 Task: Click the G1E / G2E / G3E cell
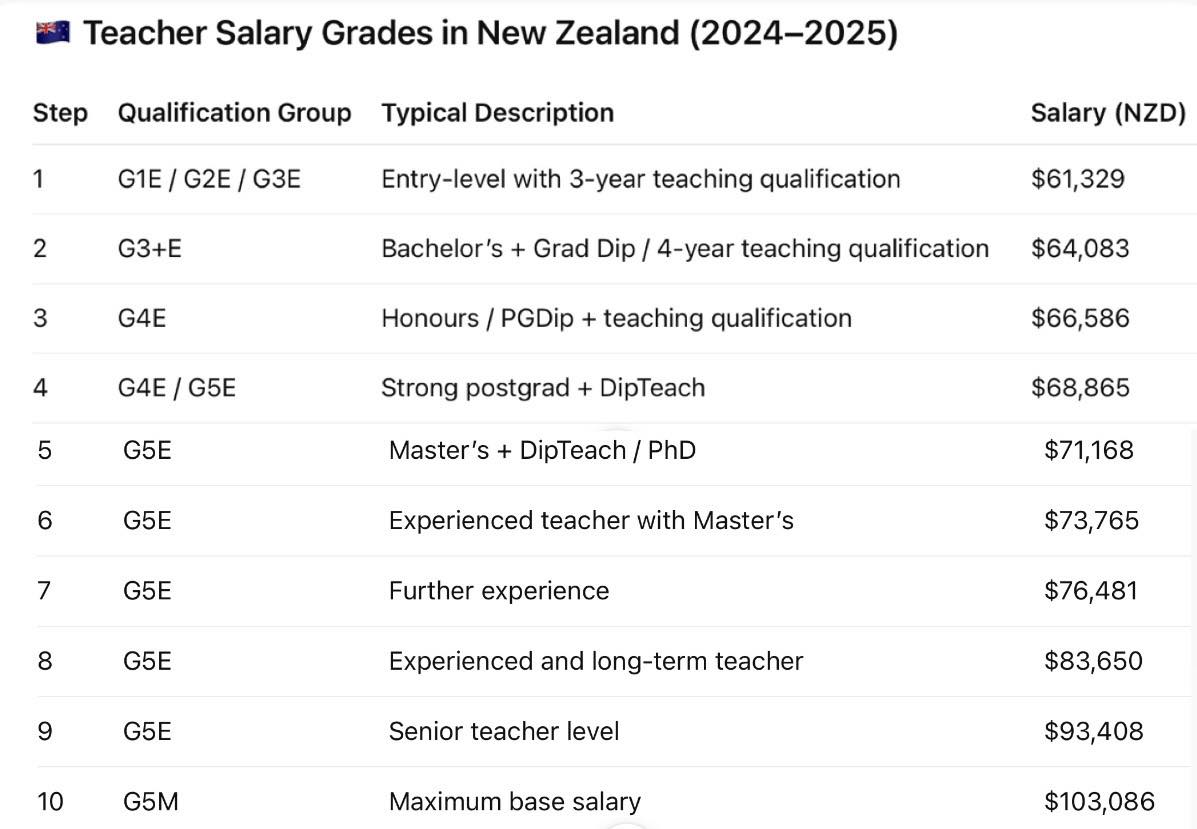(x=209, y=179)
